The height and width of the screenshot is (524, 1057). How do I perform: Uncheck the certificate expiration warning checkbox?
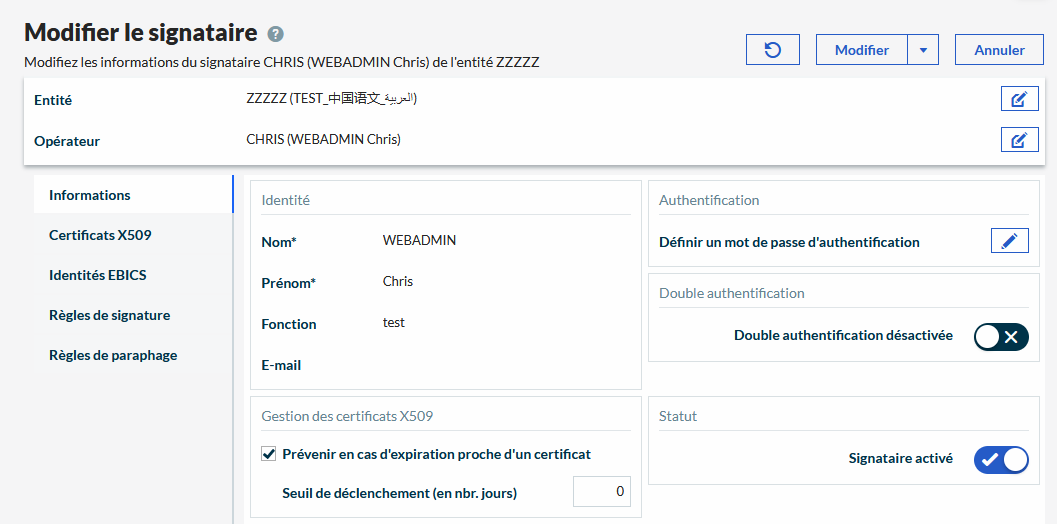point(268,454)
